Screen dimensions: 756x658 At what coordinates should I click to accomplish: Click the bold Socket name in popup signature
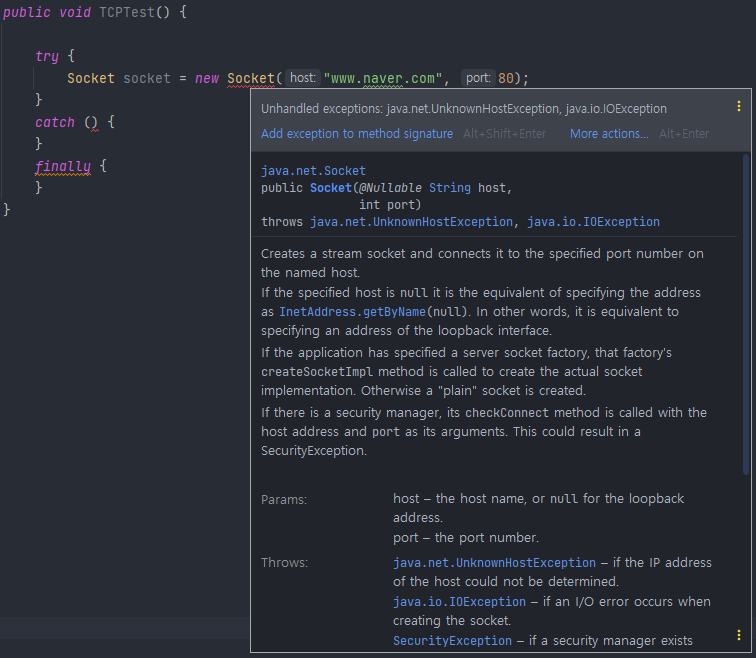coord(331,188)
